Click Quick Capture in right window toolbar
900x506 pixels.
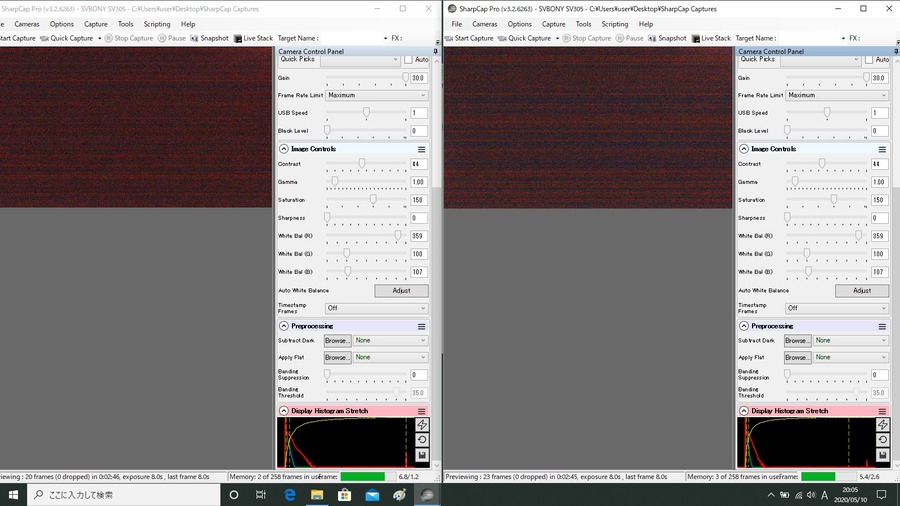524,38
